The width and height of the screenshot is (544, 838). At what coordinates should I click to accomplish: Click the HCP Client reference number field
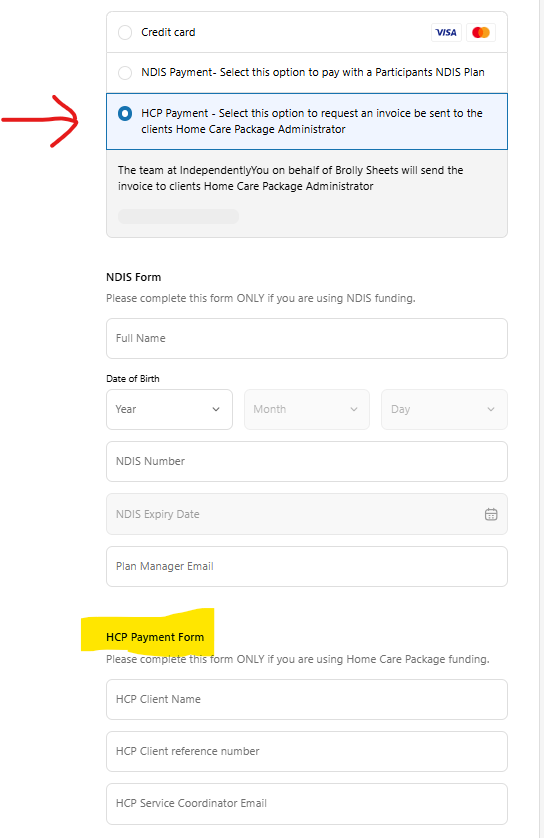[307, 751]
